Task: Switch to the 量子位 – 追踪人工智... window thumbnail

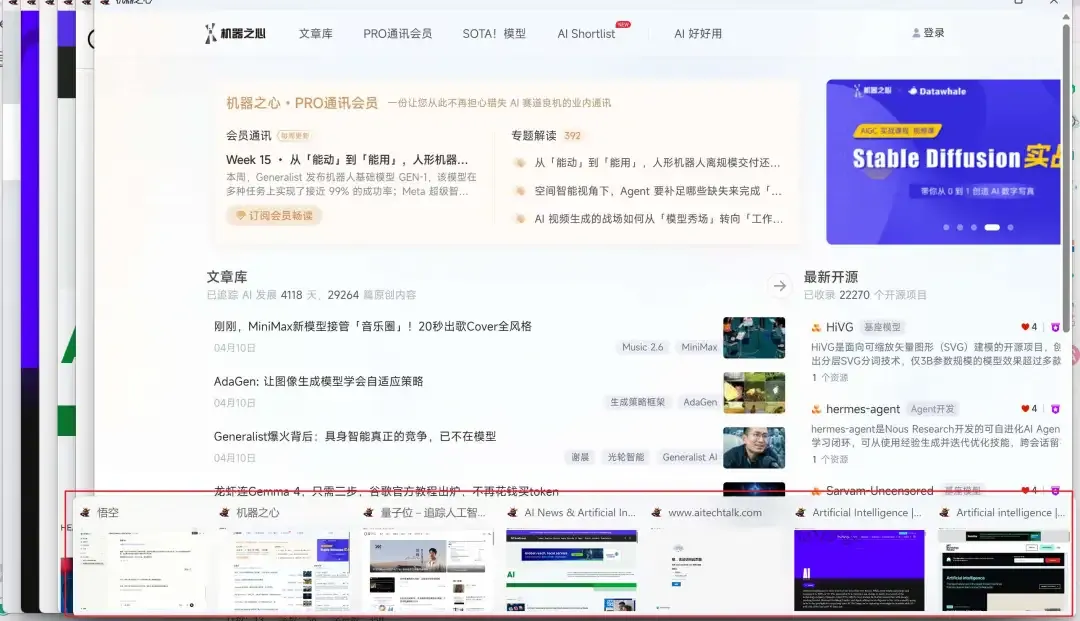Action: tap(428, 570)
